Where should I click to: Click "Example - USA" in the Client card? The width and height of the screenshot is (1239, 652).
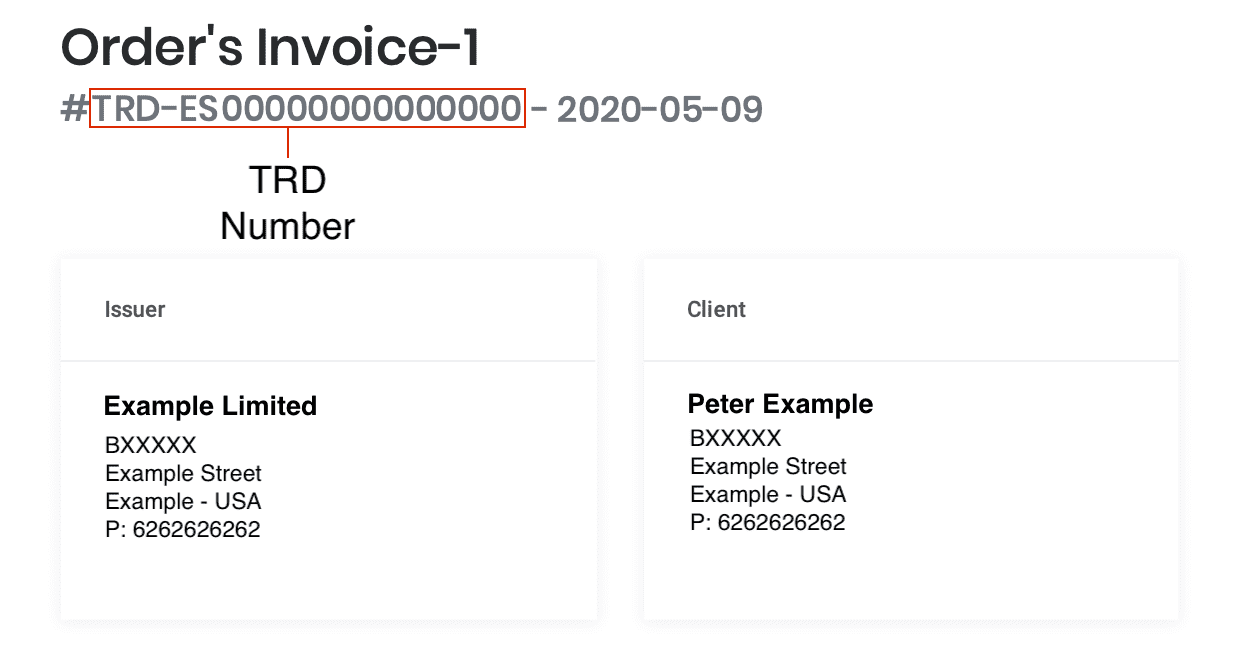tap(768, 494)
